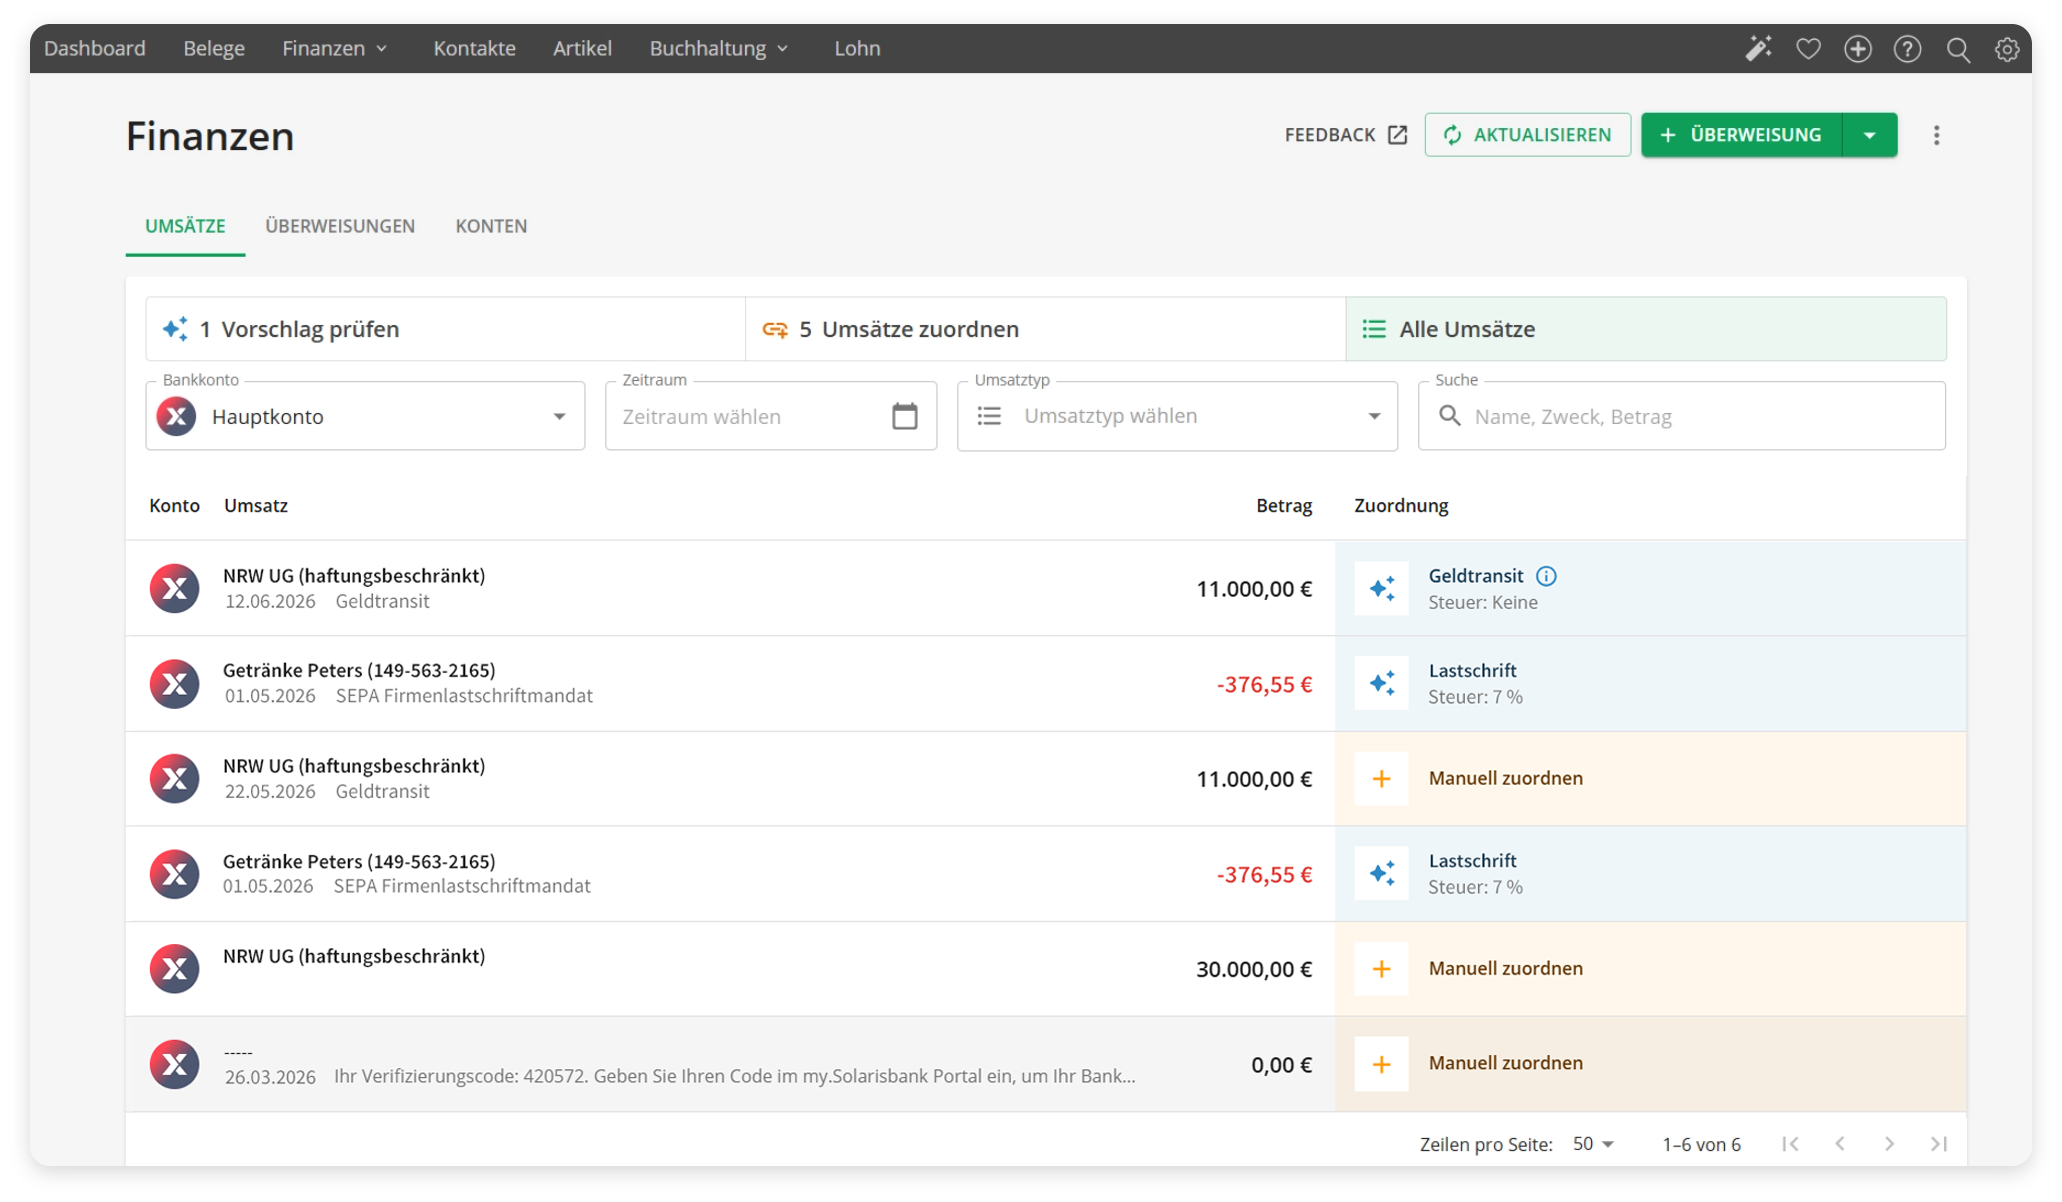Change the rows per page dropdown

[1593, 1144]
